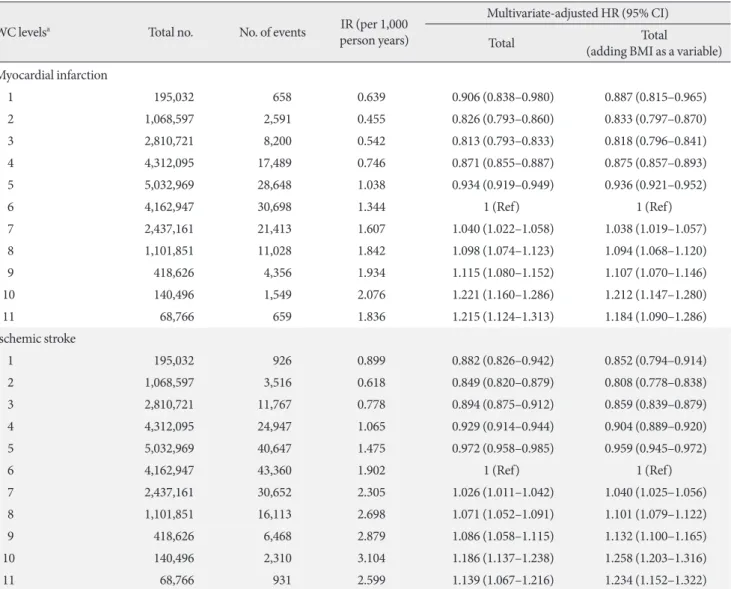Click HR value 0.882 (0.826–0.942)

click(503, 360)
